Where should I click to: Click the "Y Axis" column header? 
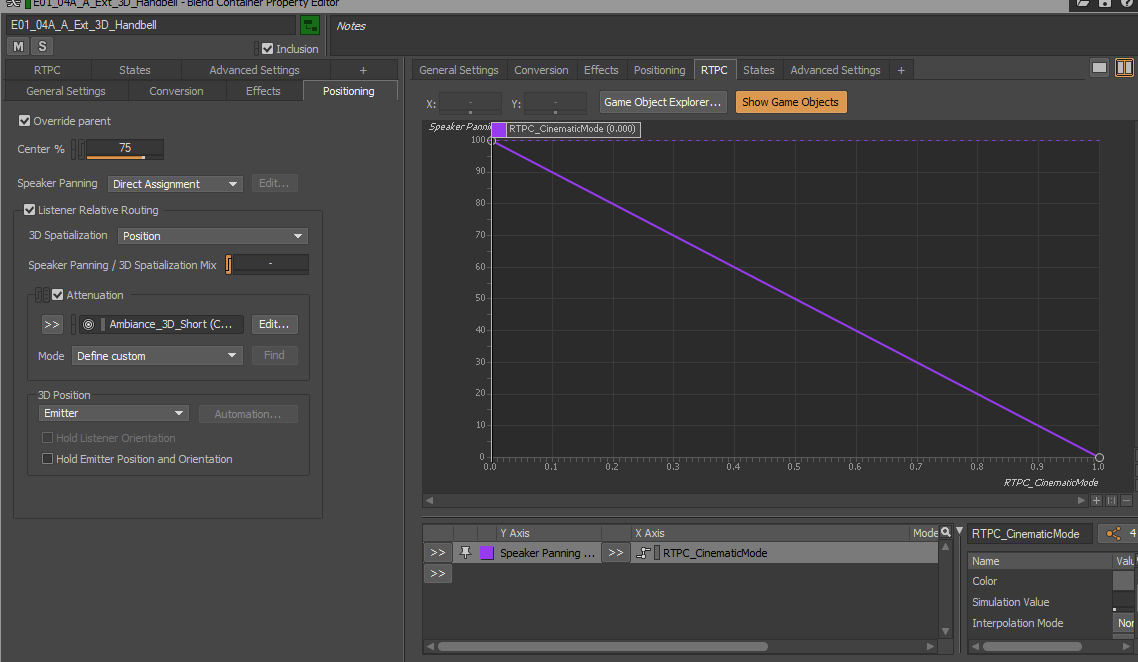515,533
